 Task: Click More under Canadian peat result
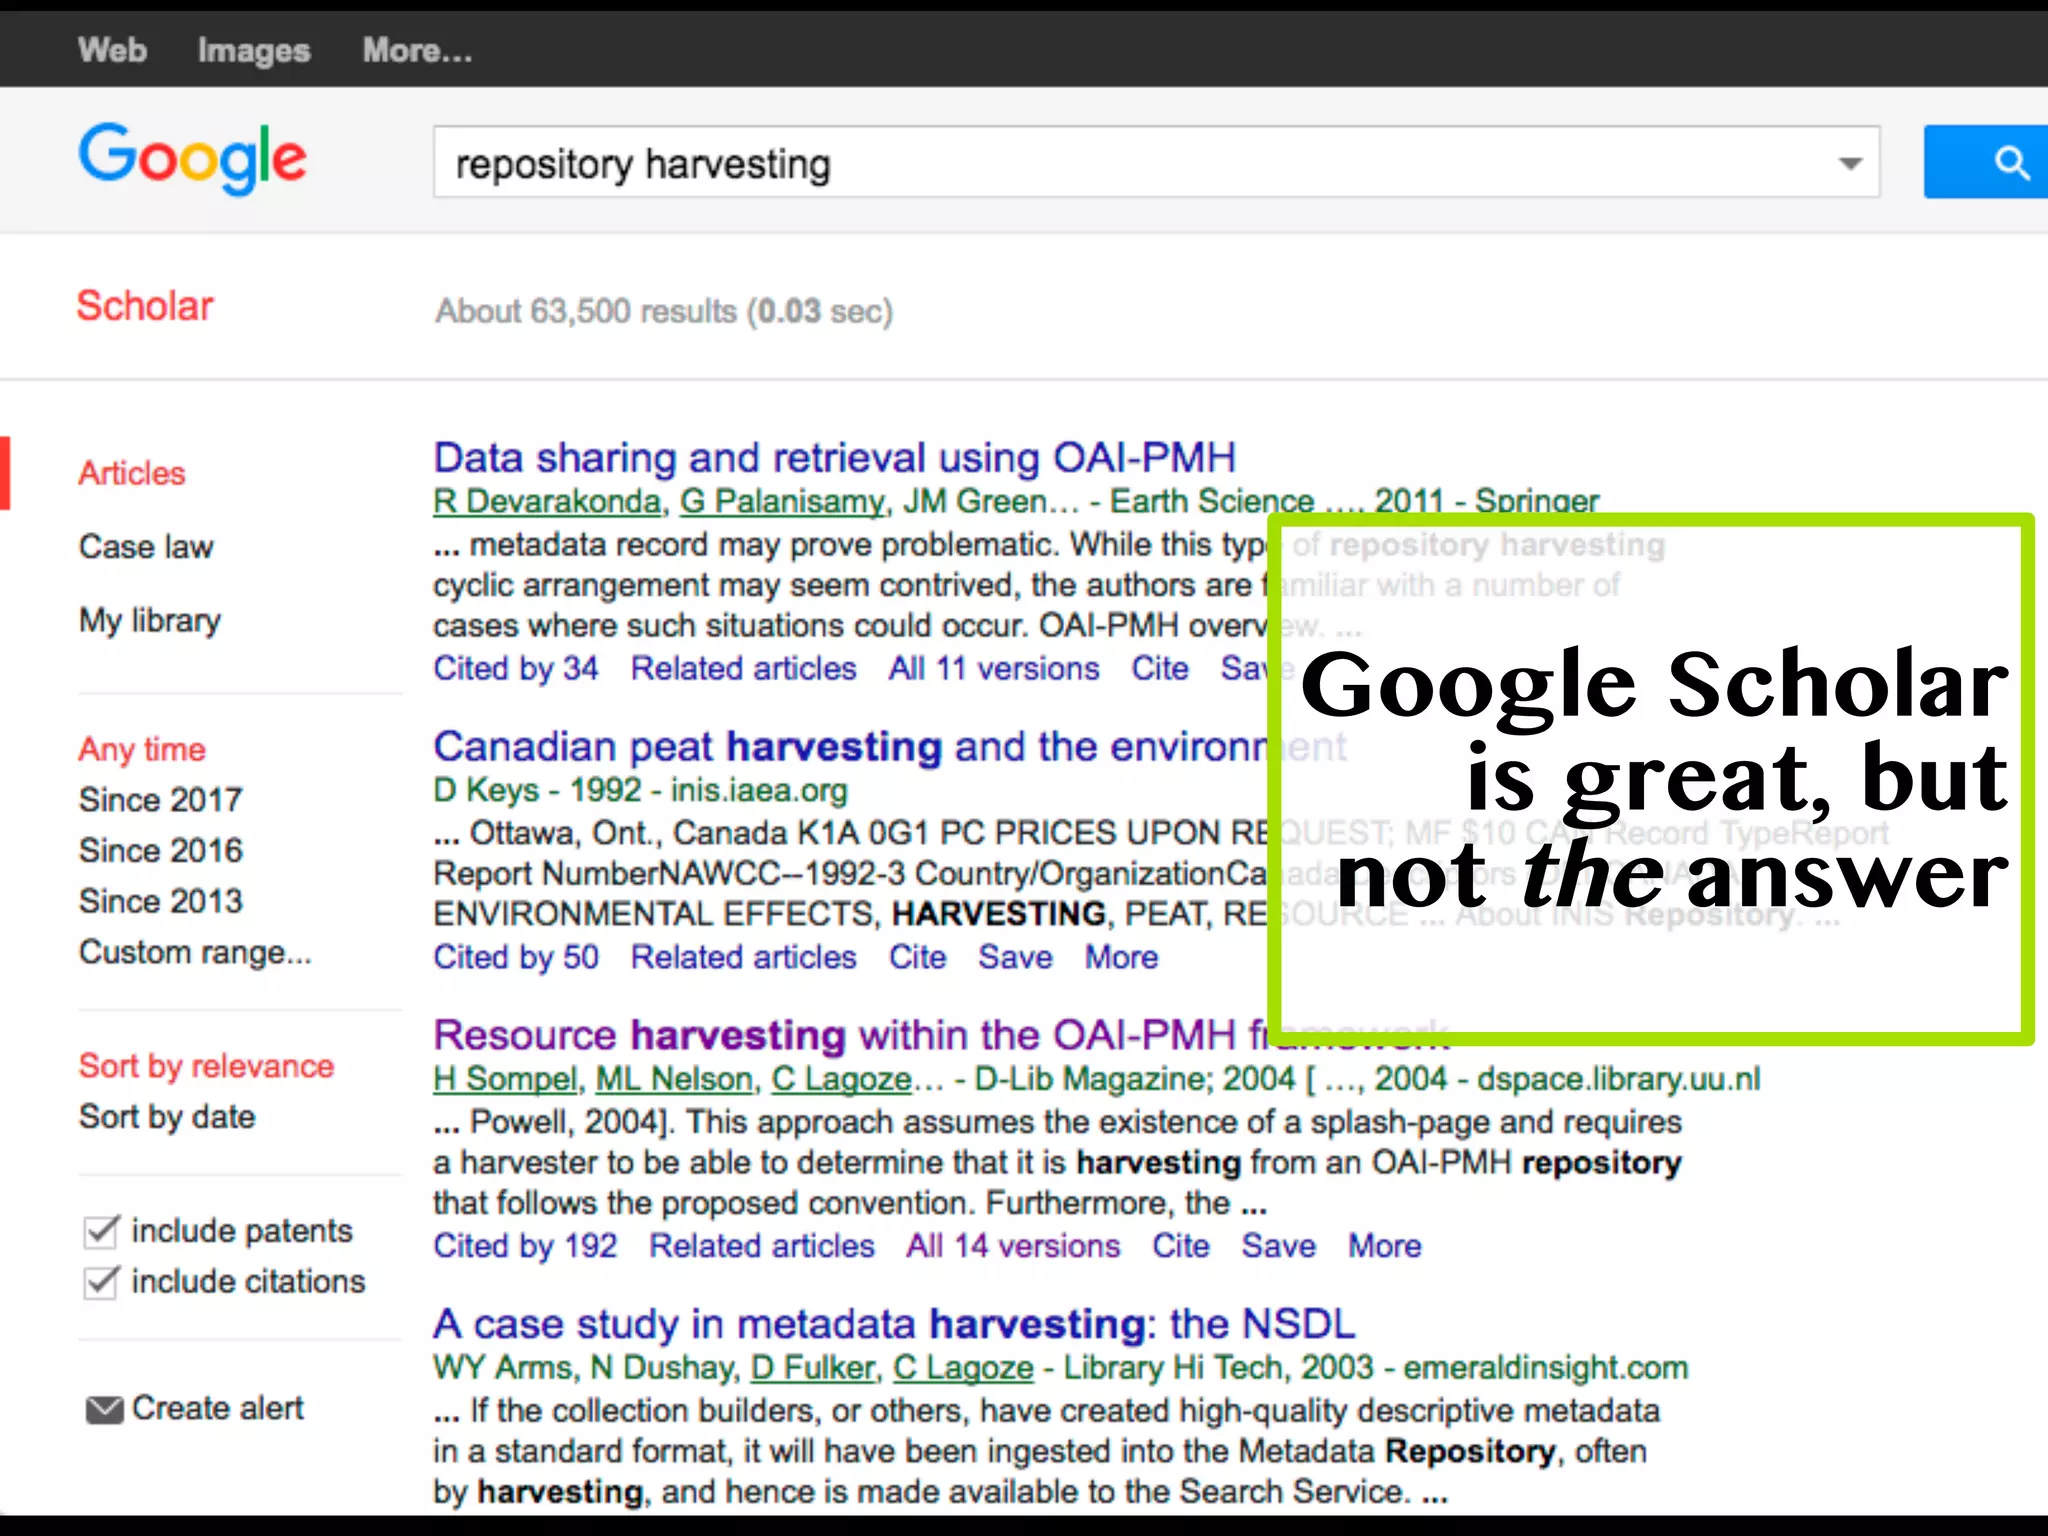(x=1122, y=957)
